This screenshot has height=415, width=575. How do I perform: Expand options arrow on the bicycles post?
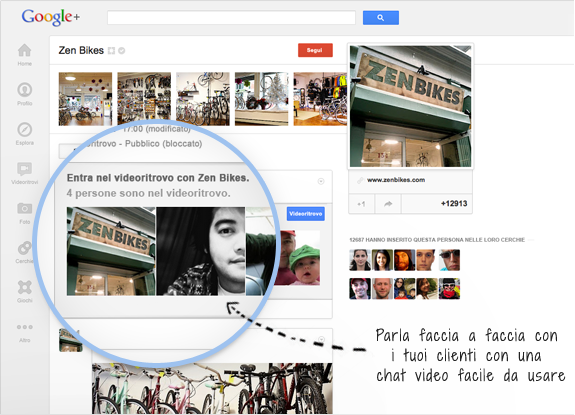321,339
